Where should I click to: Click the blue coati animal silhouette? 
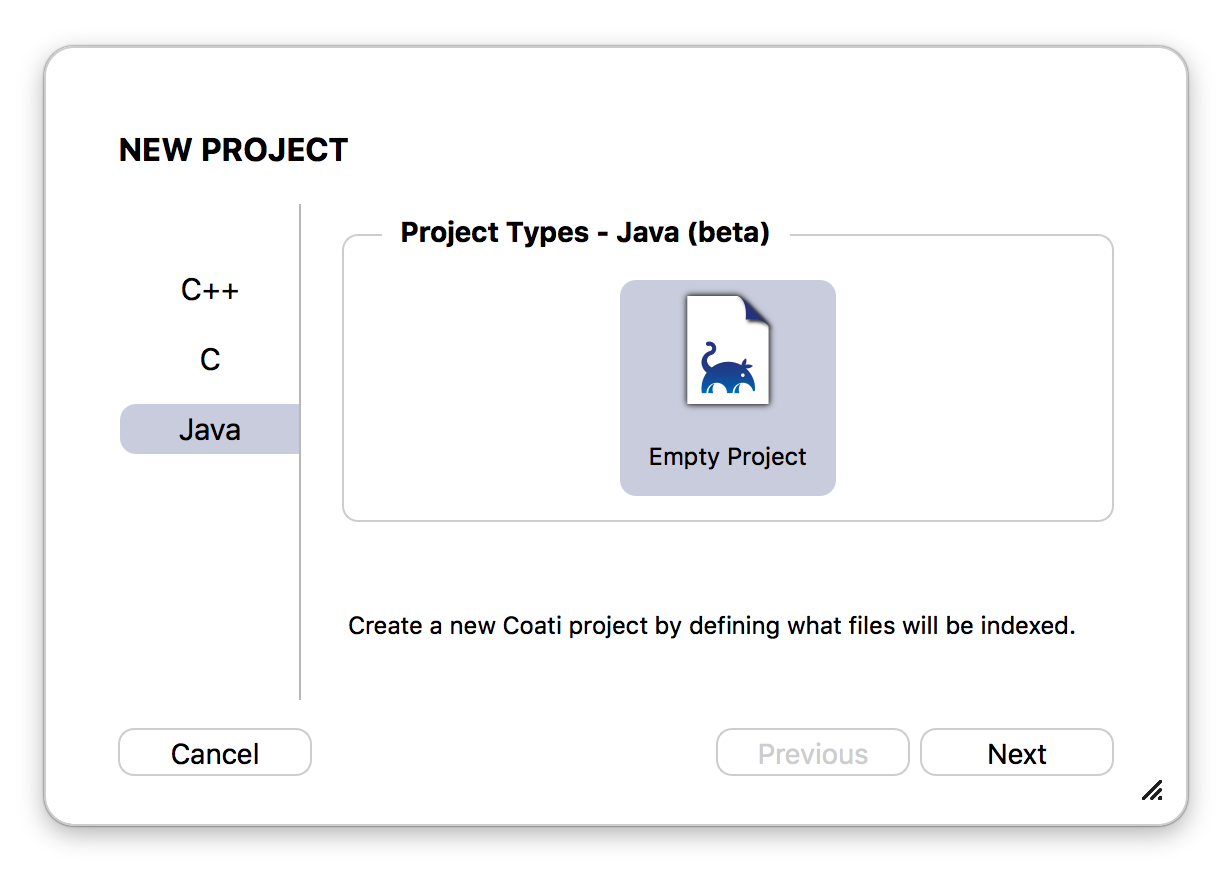click(x=727, y=368)
